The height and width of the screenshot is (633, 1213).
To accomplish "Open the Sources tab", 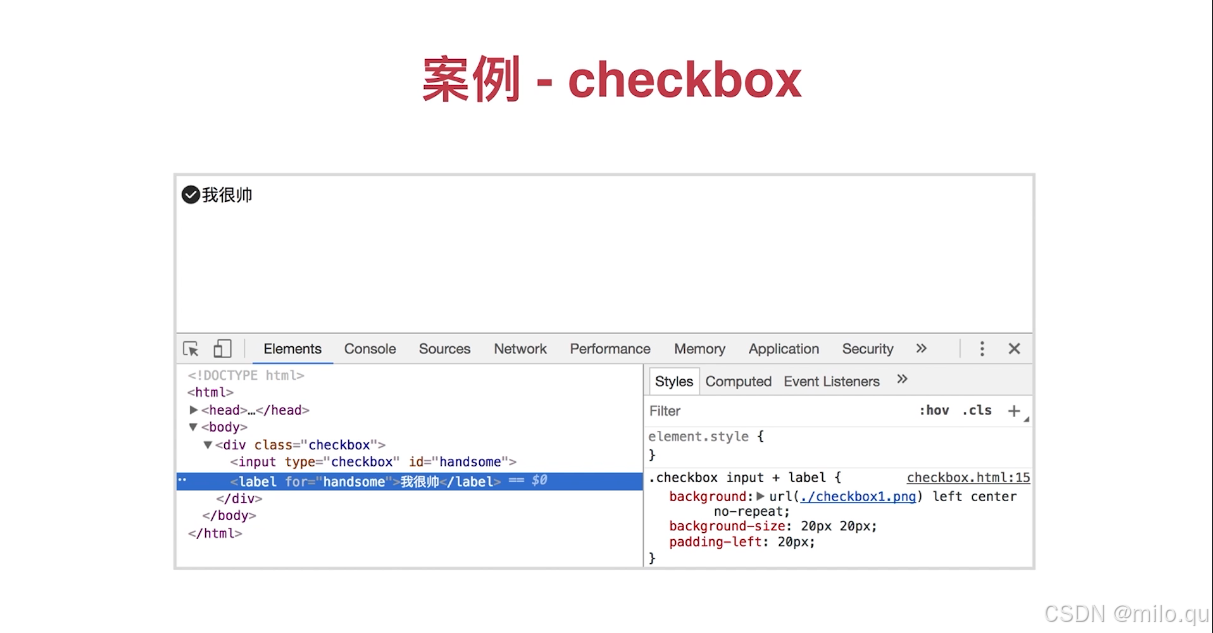I will [x=445, y=349].
